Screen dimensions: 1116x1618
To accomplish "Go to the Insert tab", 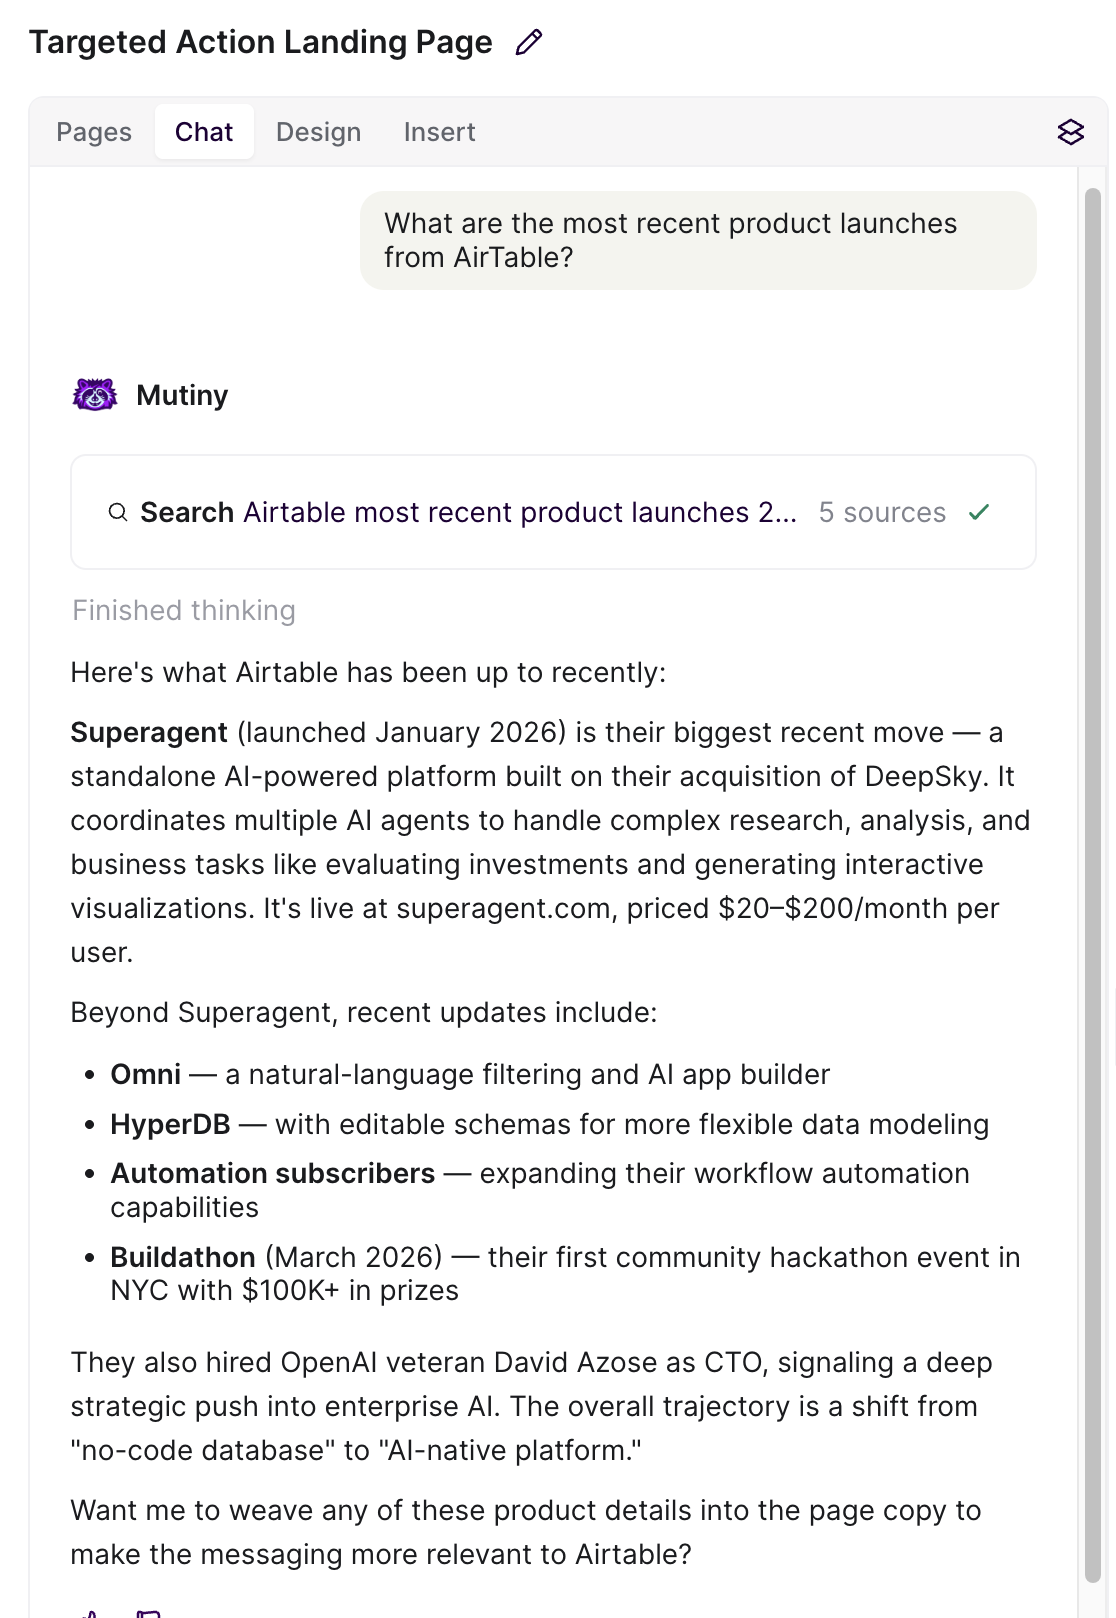I will (x=439, y=132).
